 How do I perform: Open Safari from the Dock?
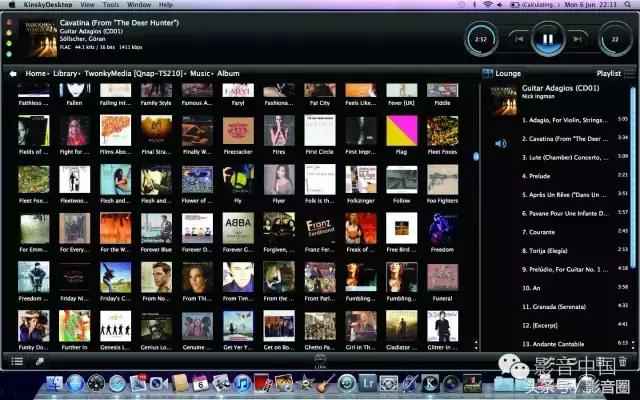point(117,384)
